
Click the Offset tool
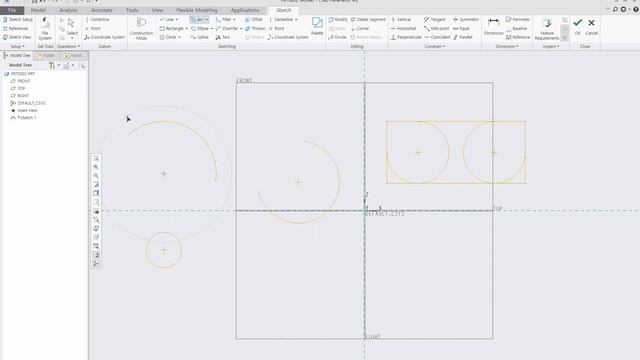coord(253,19)
